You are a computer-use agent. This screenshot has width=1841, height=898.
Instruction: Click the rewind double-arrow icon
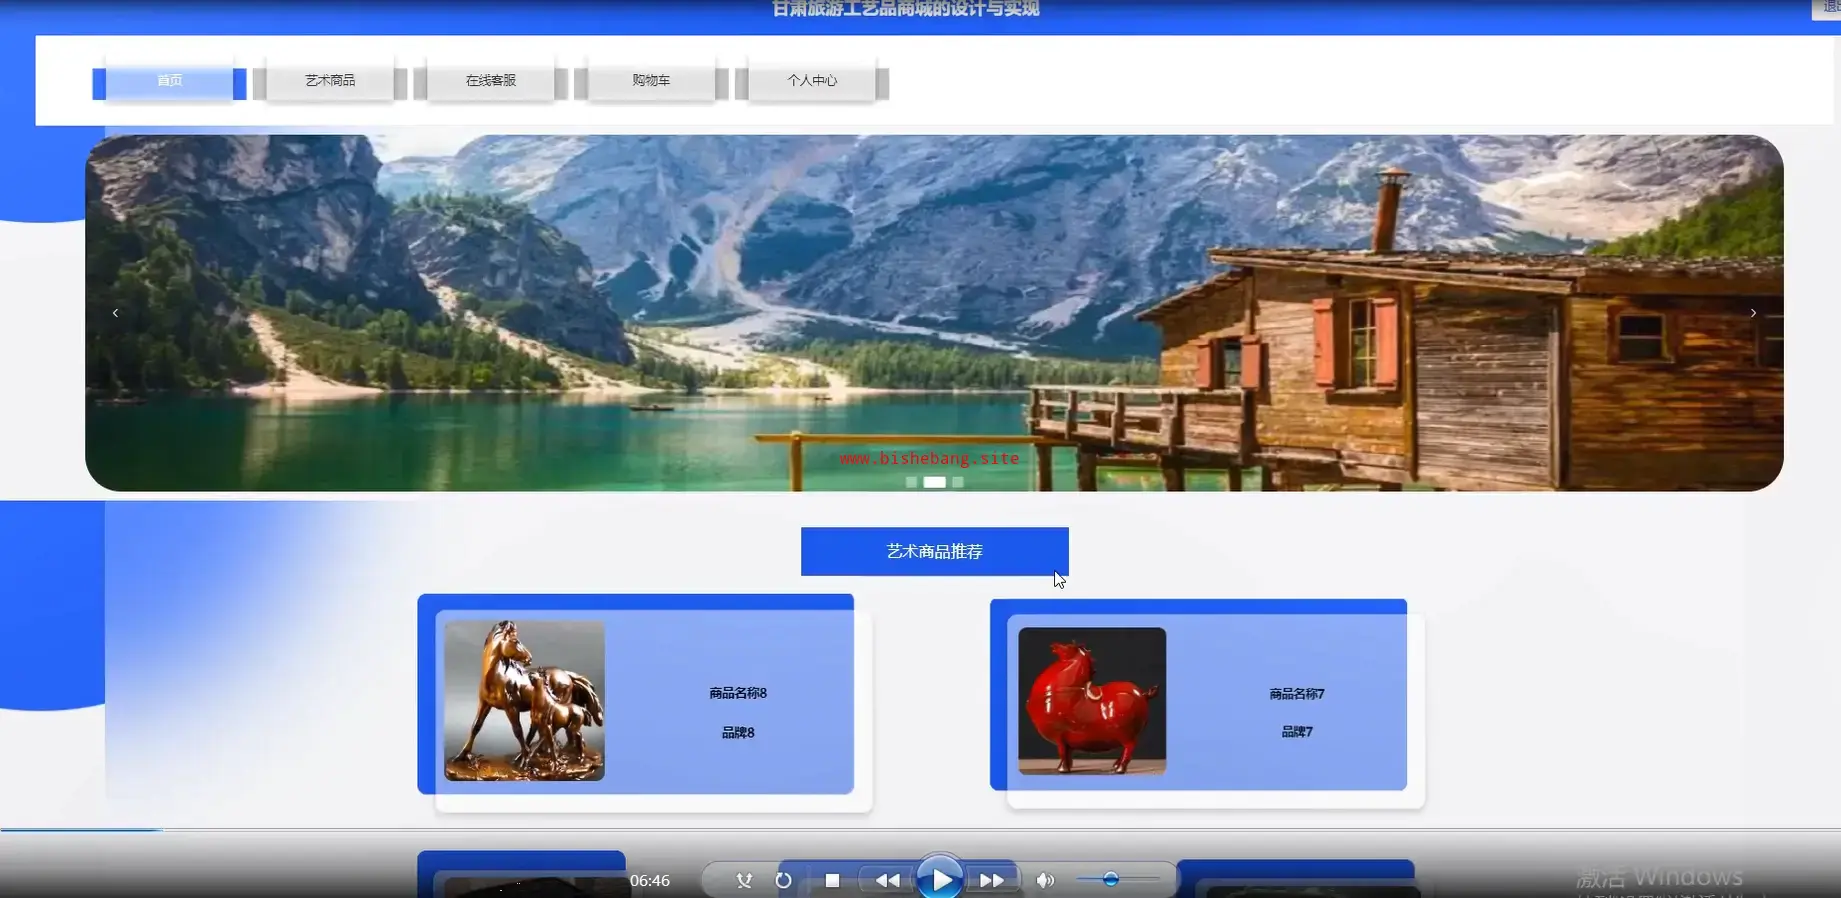click(887, 880)
